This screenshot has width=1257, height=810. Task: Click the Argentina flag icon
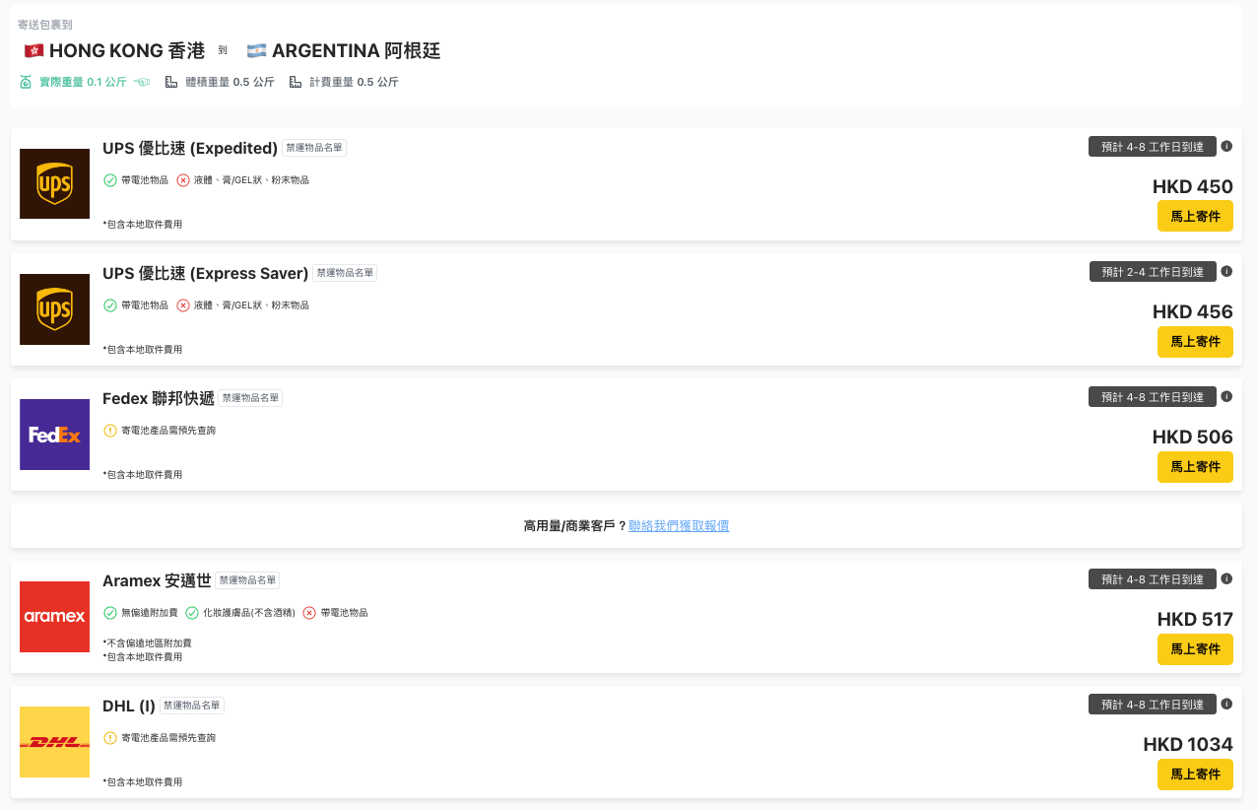(x=257, y=50)
